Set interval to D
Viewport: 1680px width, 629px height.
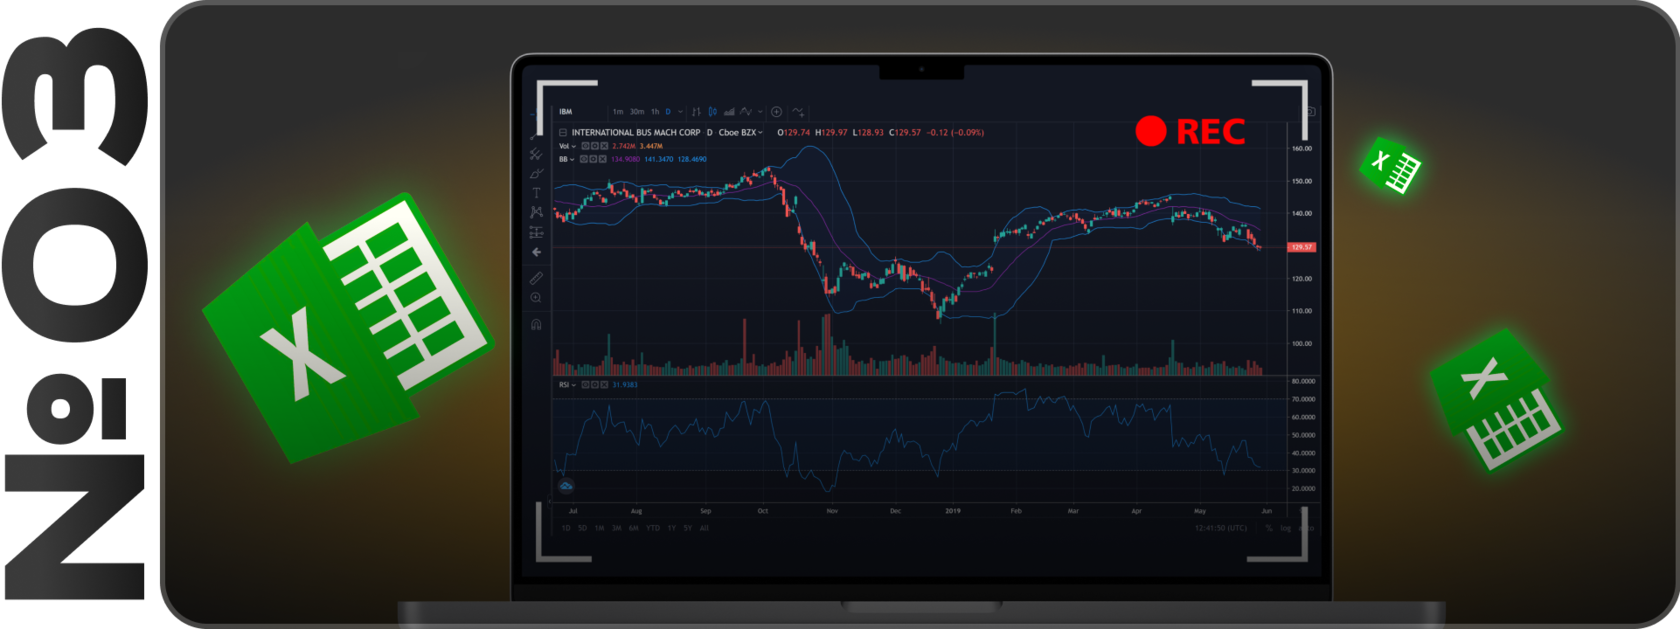[668, 112]
